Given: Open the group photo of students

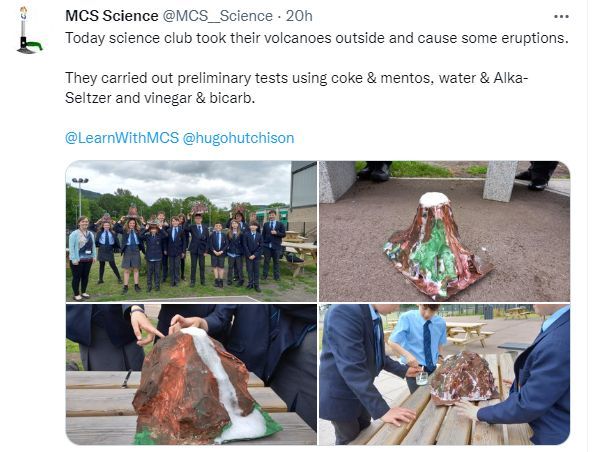Looking at the screenshot, I should 191,231.
